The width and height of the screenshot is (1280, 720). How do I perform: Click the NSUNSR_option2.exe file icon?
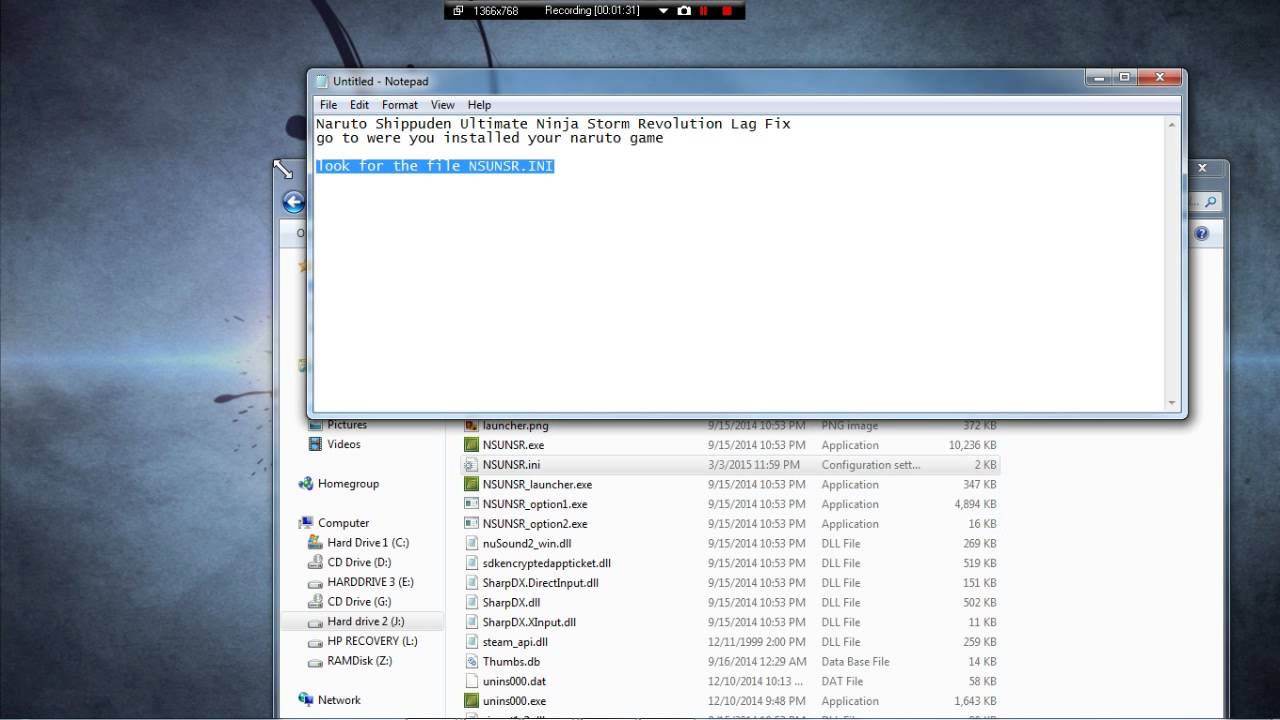click(472, 524)
